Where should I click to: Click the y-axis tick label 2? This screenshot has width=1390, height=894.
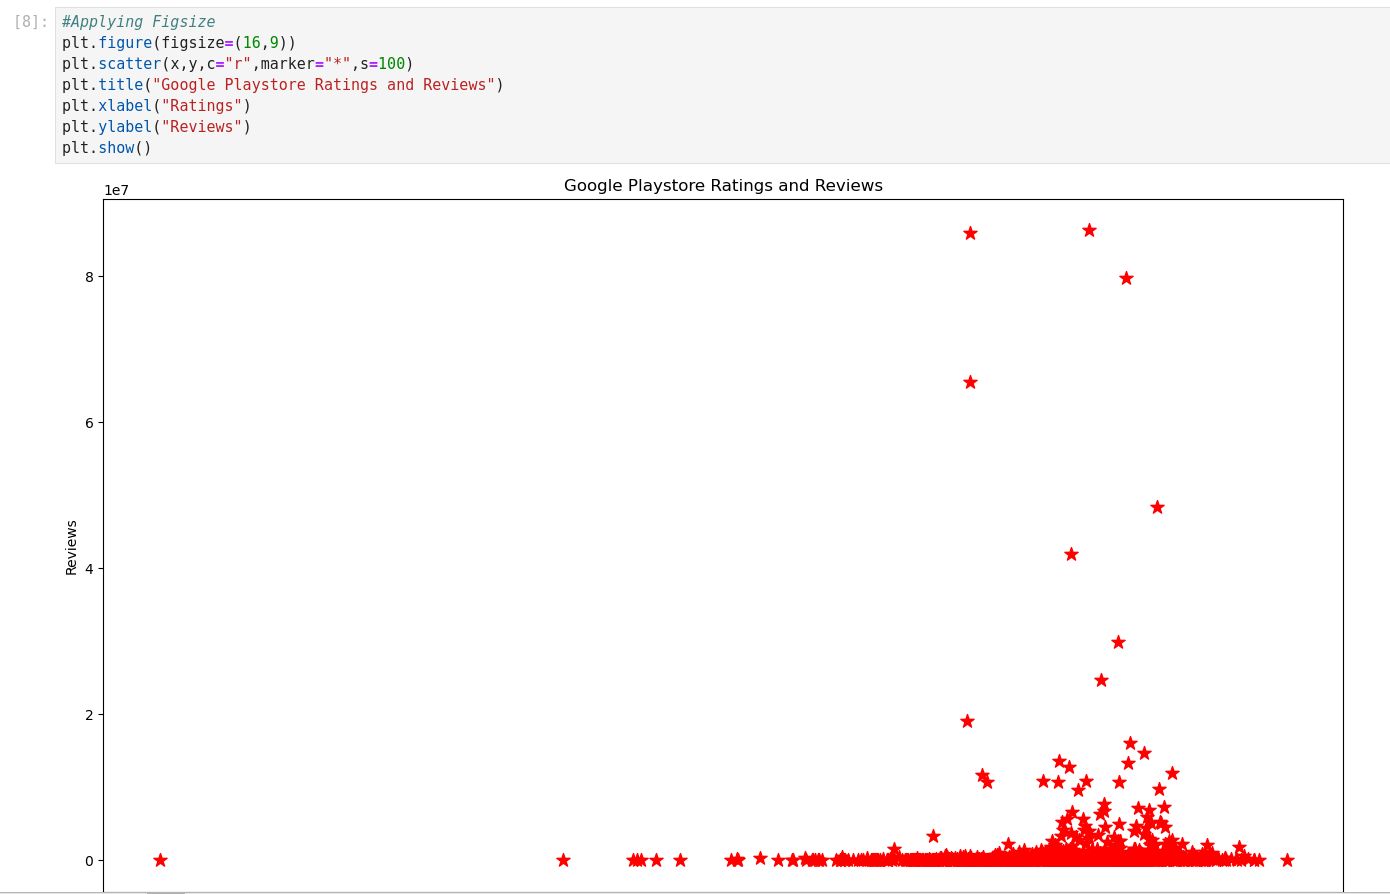pyautogui.click(x=89, y=715)
